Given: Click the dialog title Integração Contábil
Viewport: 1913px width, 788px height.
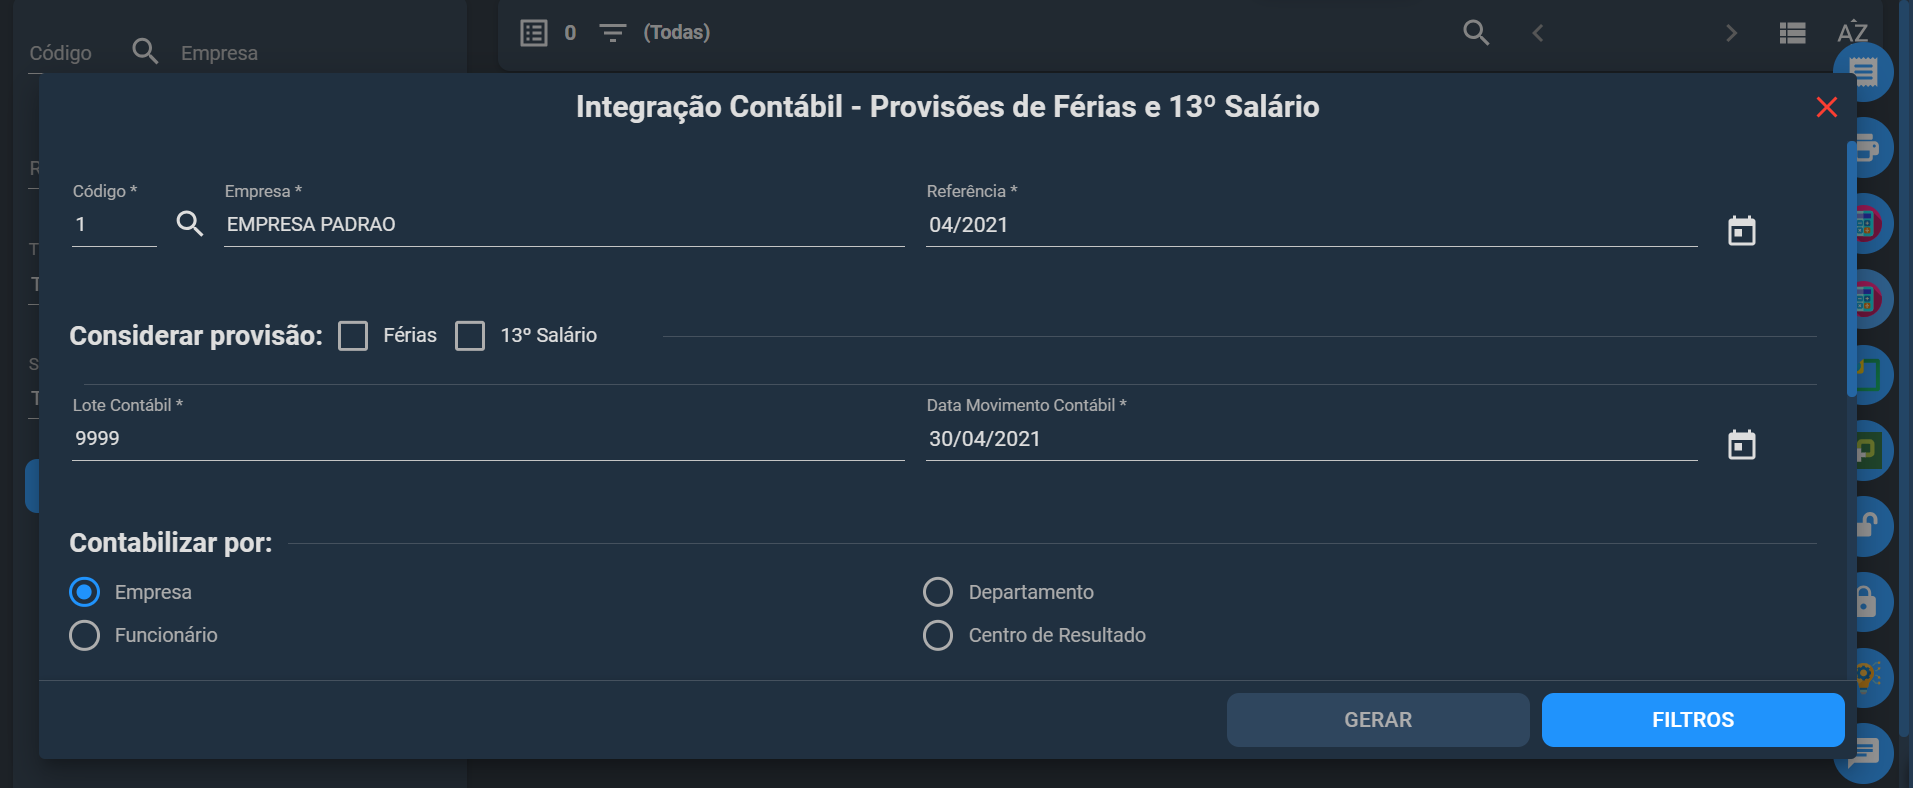Looking at the screenshot, I should pyautogui.click(x=948, y=107).
